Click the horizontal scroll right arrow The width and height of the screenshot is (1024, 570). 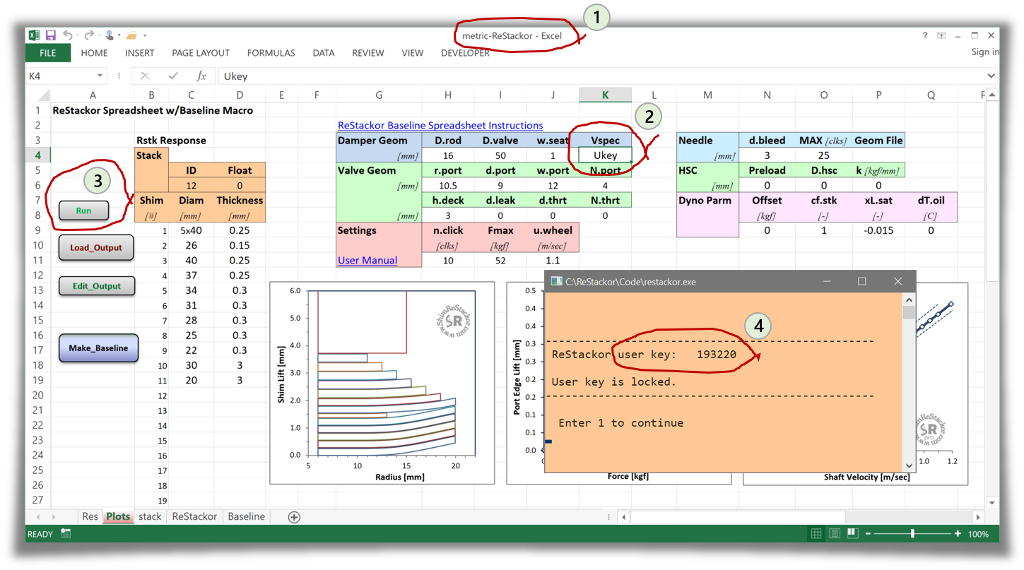click(978, 517)
